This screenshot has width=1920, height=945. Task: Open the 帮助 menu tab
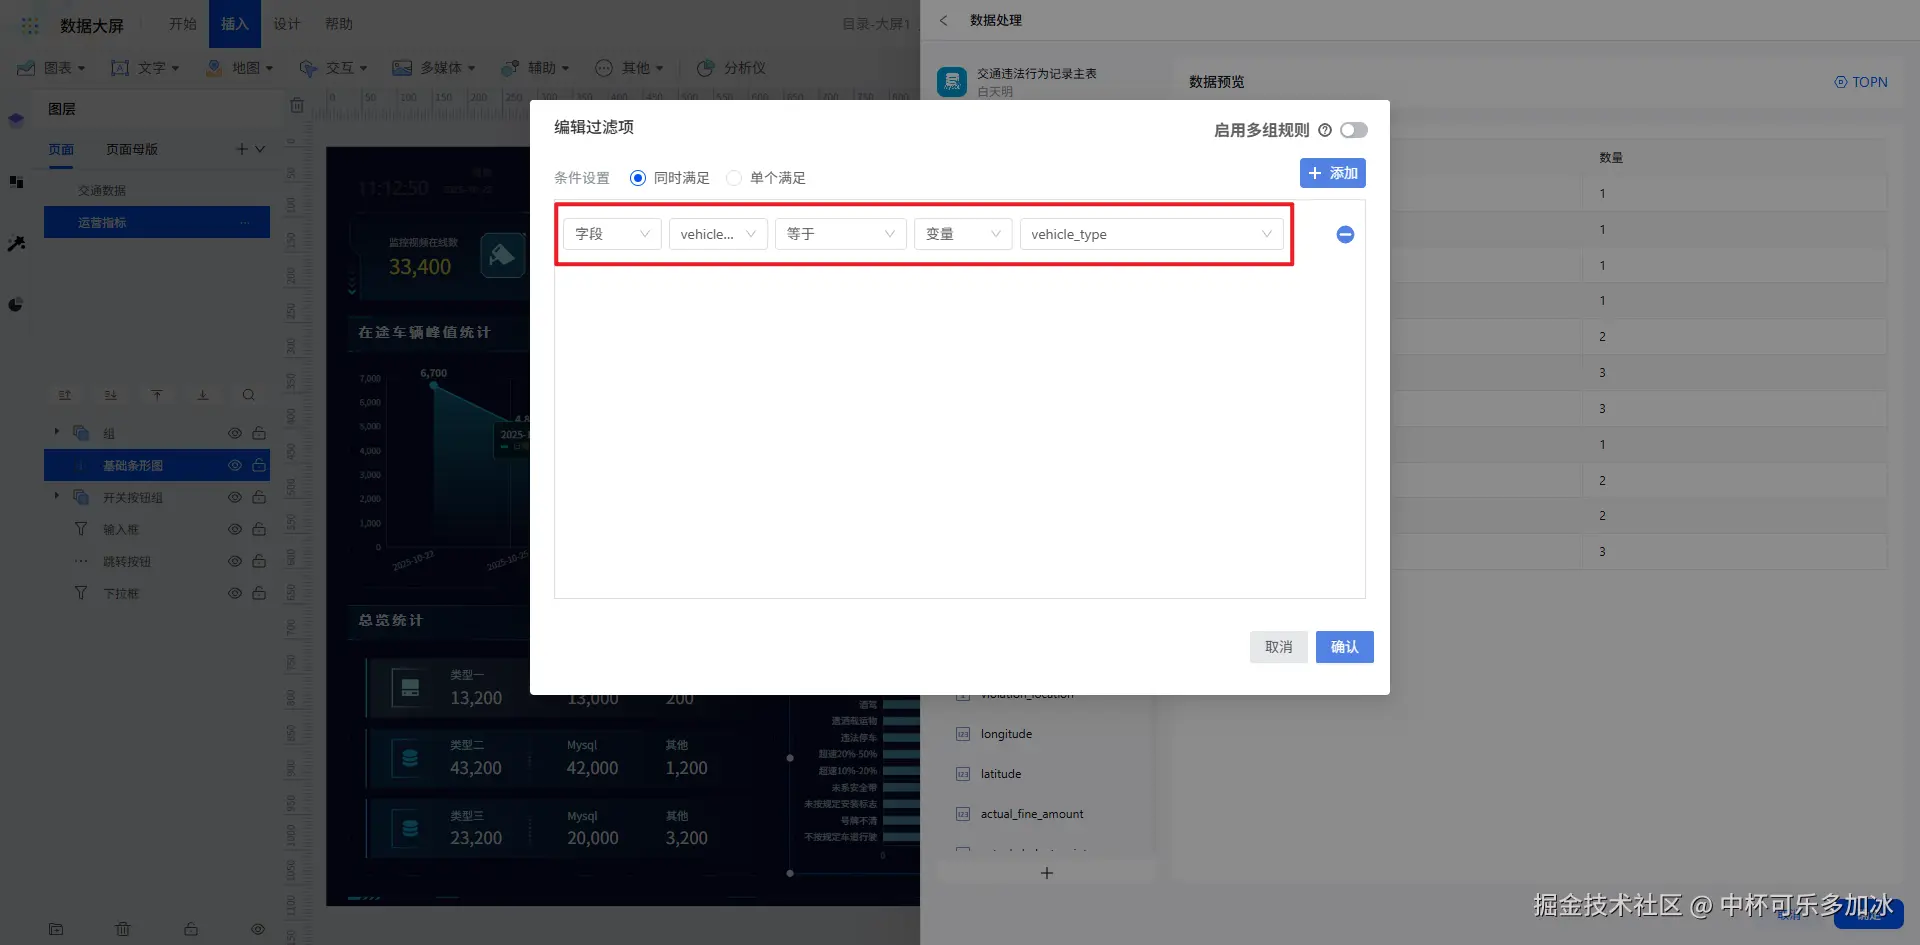pos(339,24)
